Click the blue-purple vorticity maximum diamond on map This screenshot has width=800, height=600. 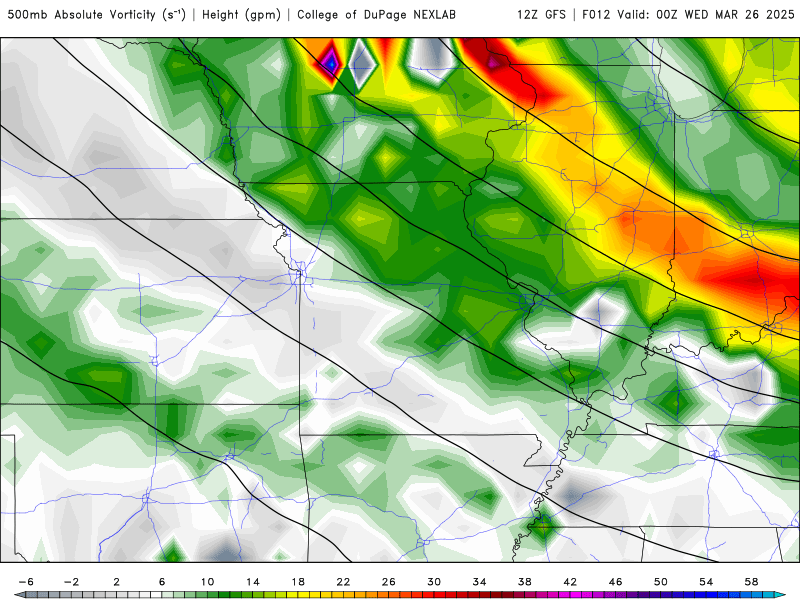(331, 64)
